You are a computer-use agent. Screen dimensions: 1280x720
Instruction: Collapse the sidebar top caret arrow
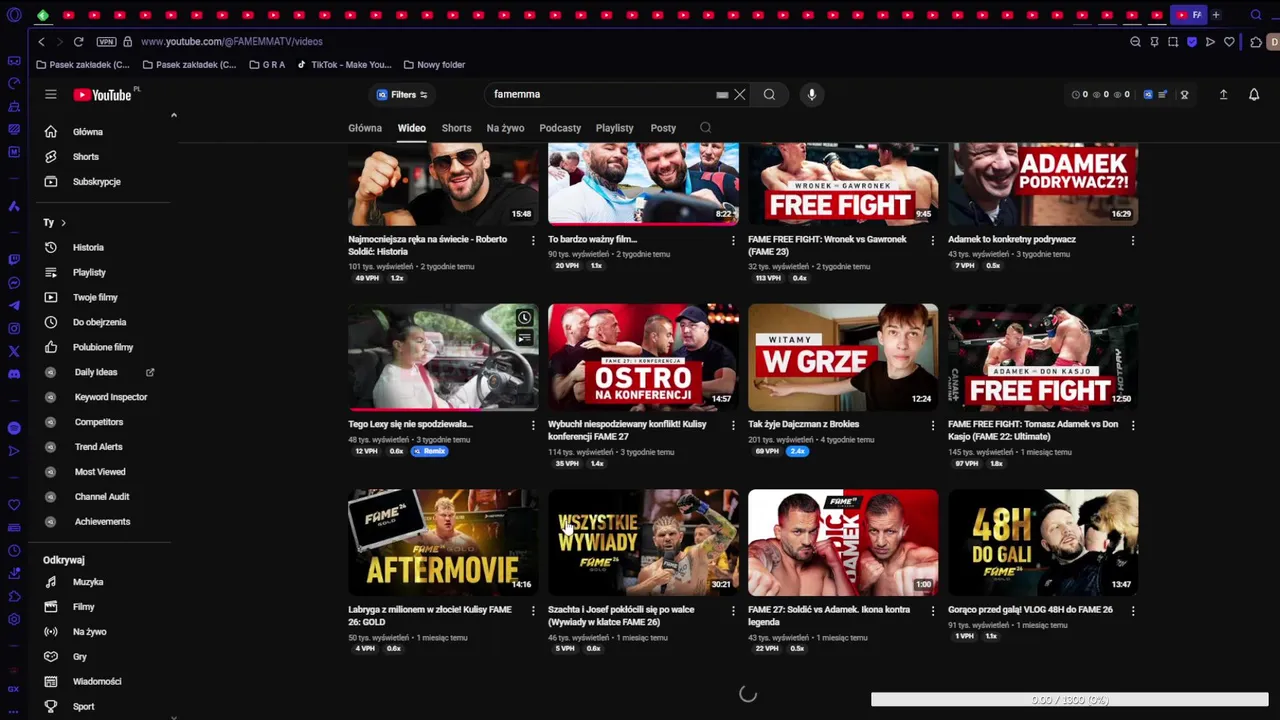[x=173, y=115]
